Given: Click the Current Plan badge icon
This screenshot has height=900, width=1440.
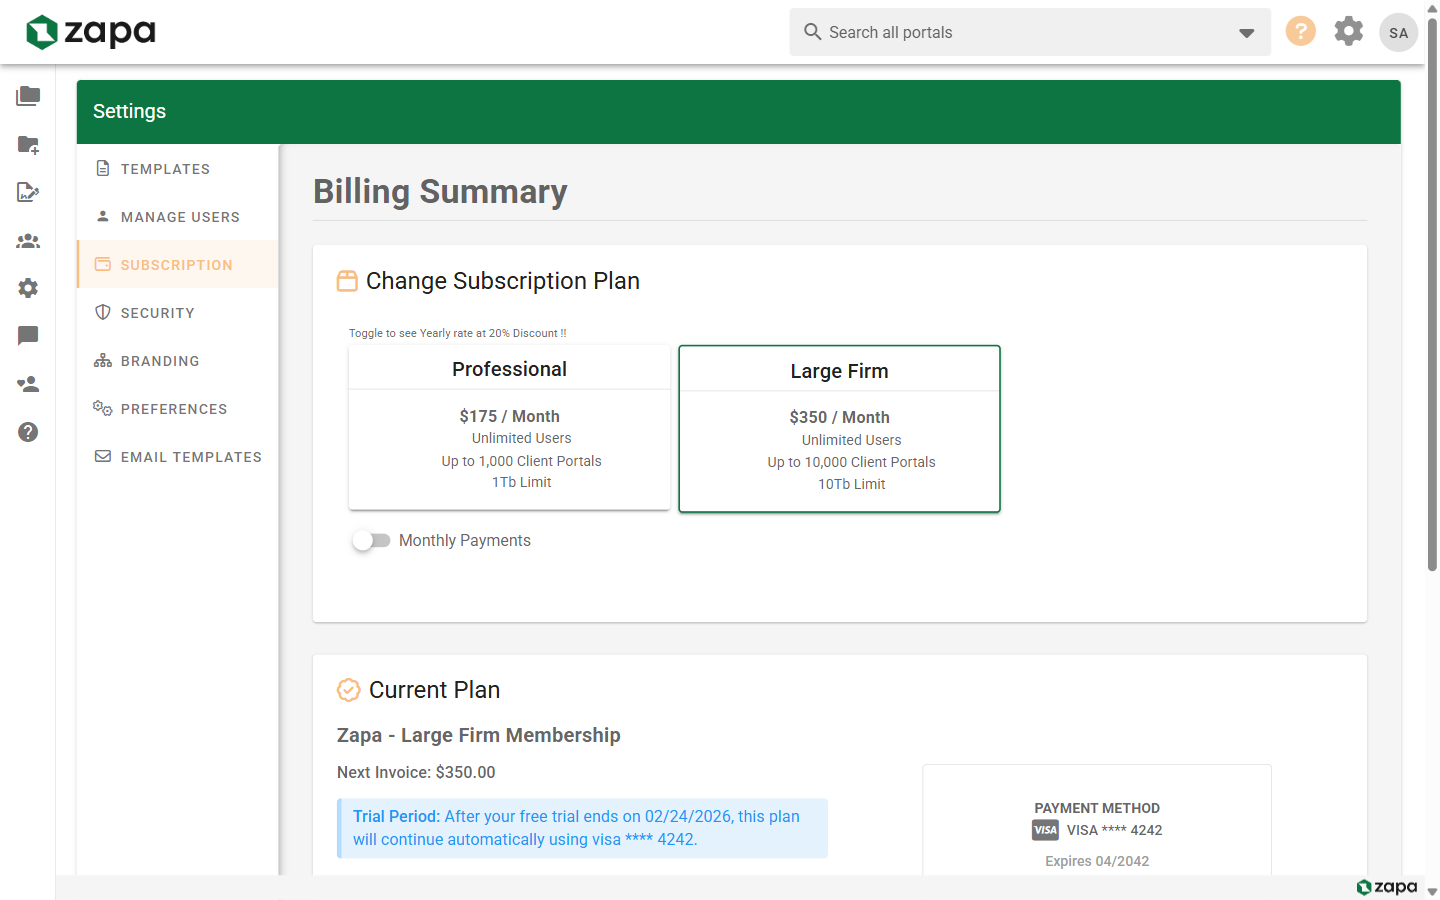Looking at the screenshot, I should pos(348,690).
